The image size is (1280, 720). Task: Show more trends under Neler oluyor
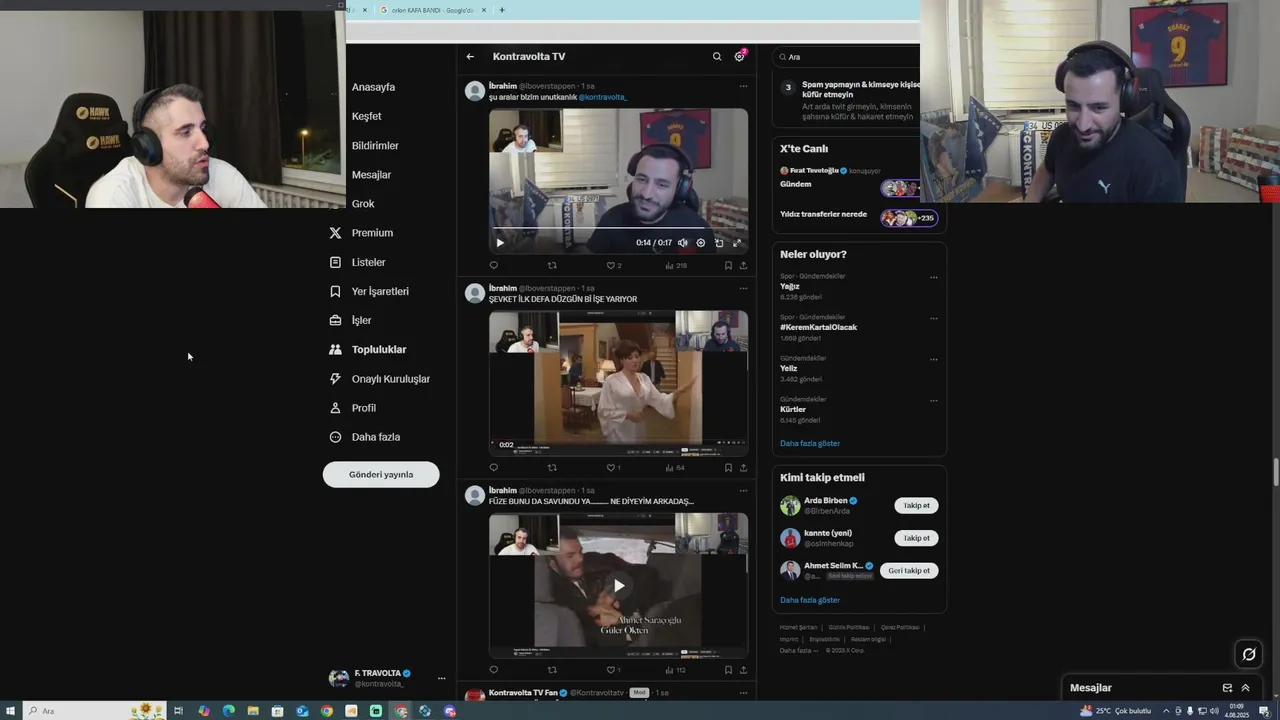coord(810,443)
